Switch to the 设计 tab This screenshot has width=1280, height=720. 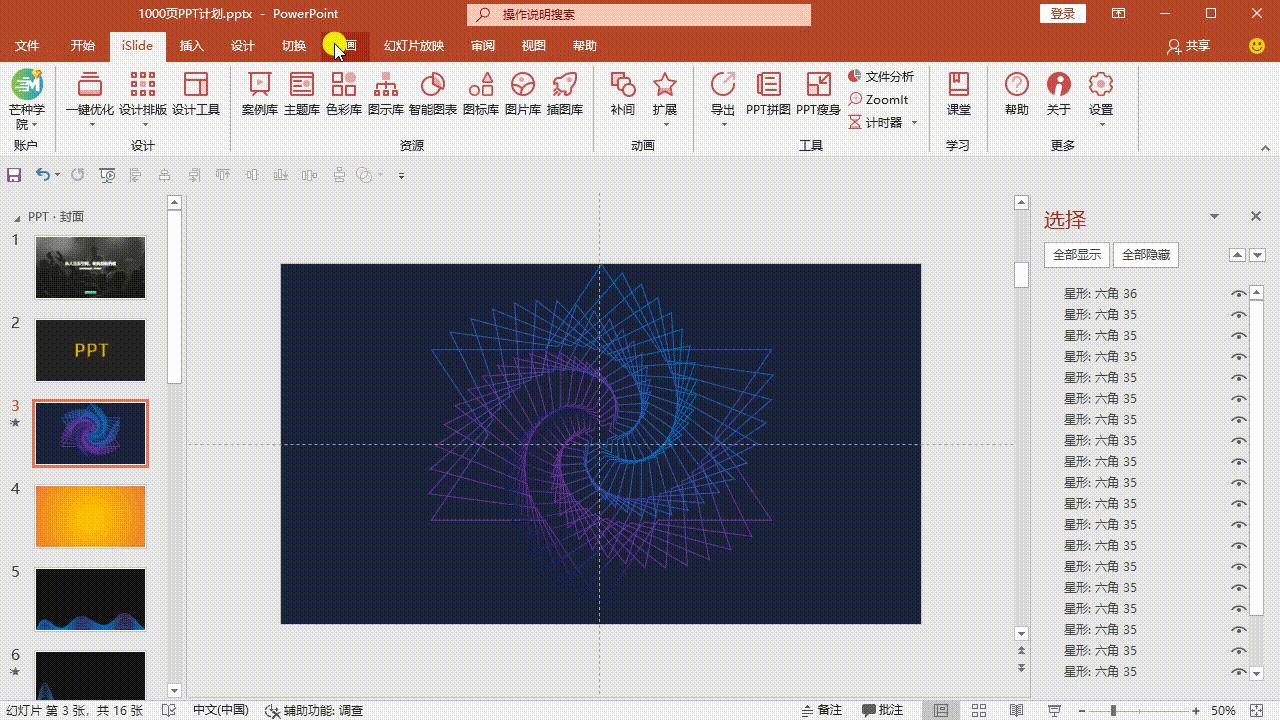pyautogui.click(x=242, y=46)
